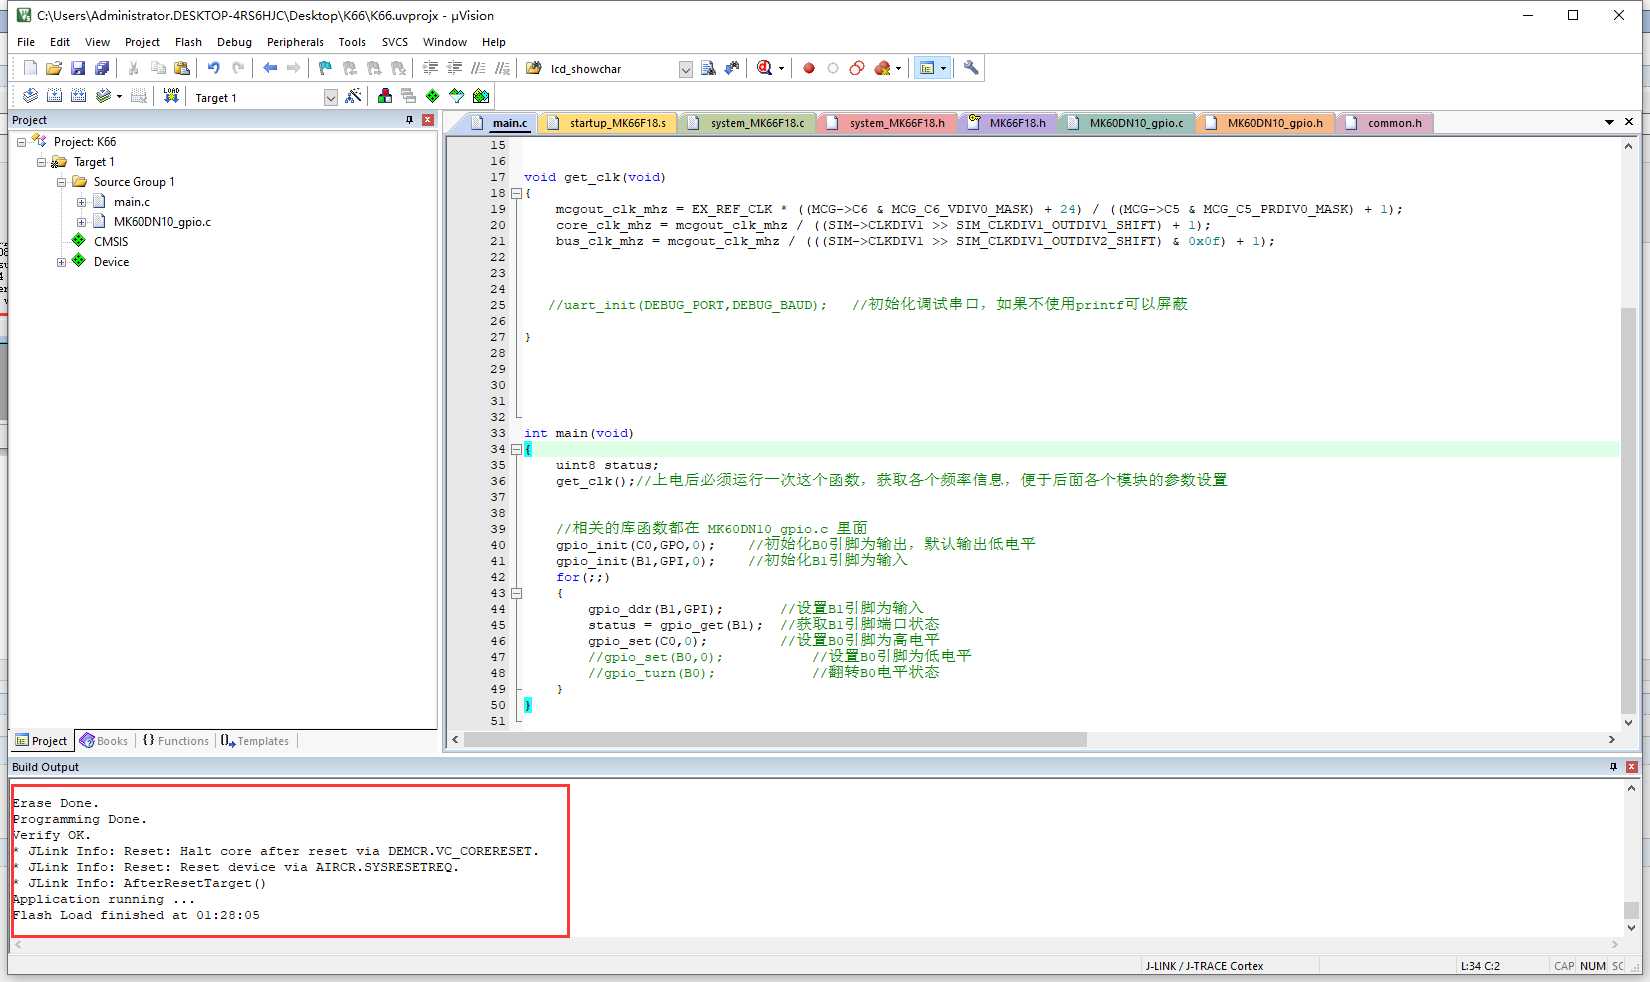Open the Target 1 dropdown
Screen dimensions: 1650x982
point(331,97)
